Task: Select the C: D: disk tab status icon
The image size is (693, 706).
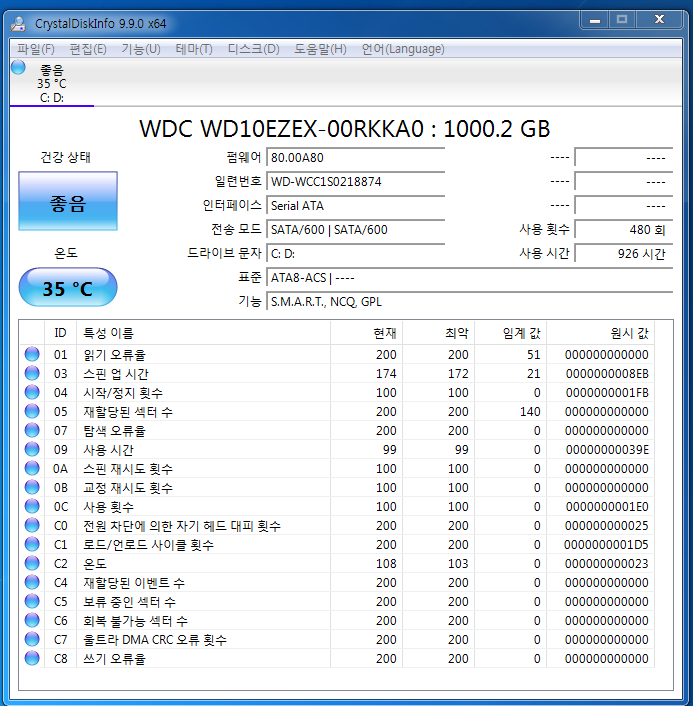Action: (x=18, y=67)
